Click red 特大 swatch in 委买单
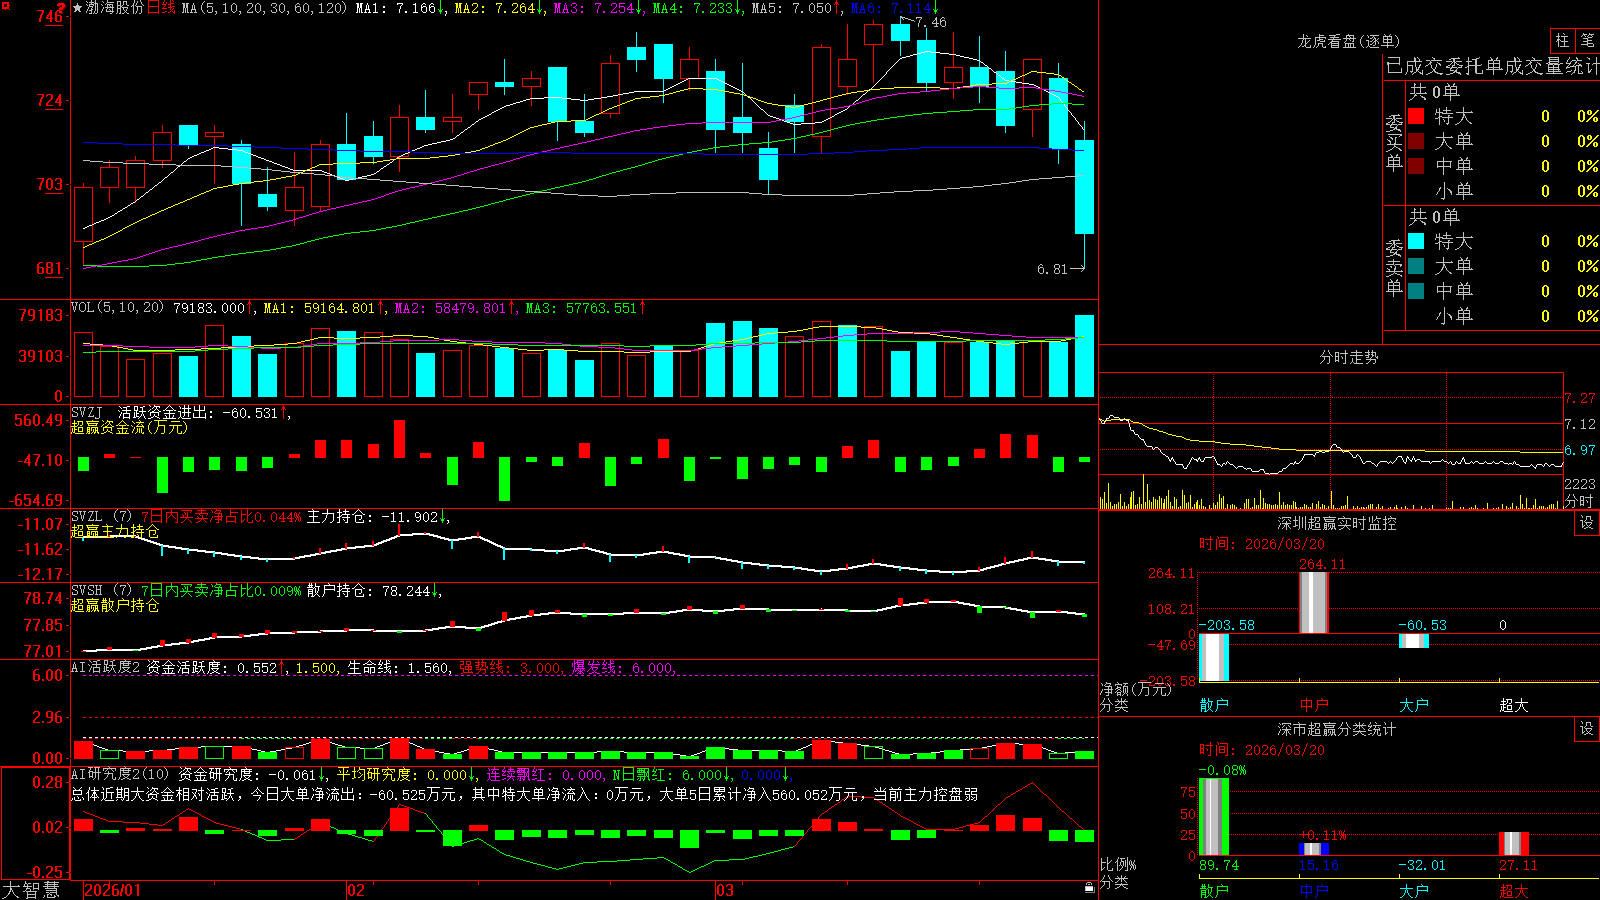 (x=1416, y=116)
